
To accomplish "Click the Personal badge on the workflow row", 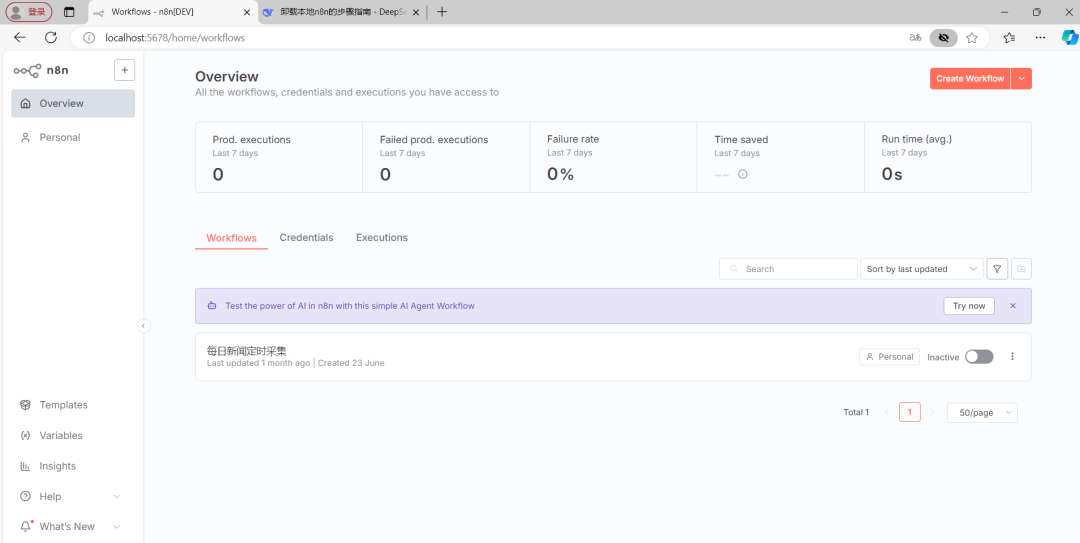I will [889, 357].
